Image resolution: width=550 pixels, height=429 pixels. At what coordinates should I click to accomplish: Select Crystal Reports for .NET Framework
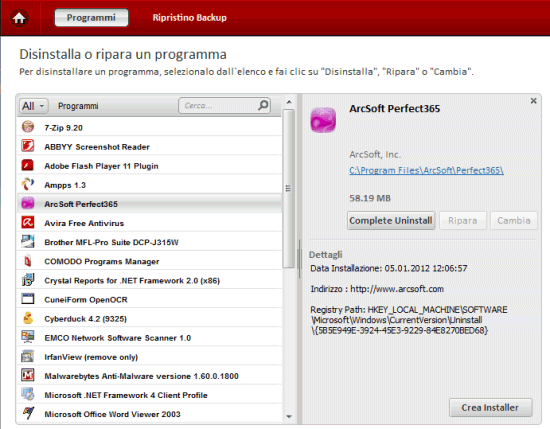[132, 281]
